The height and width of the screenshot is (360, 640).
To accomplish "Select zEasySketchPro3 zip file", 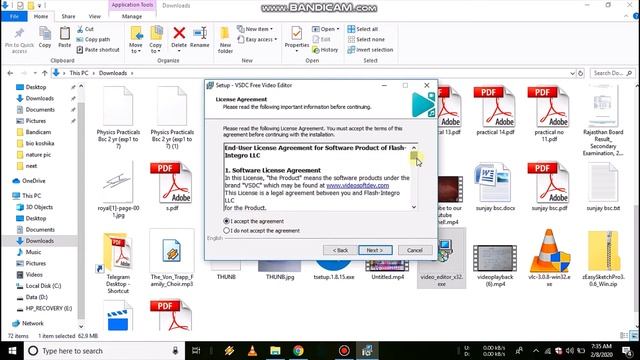I will 603,258.
